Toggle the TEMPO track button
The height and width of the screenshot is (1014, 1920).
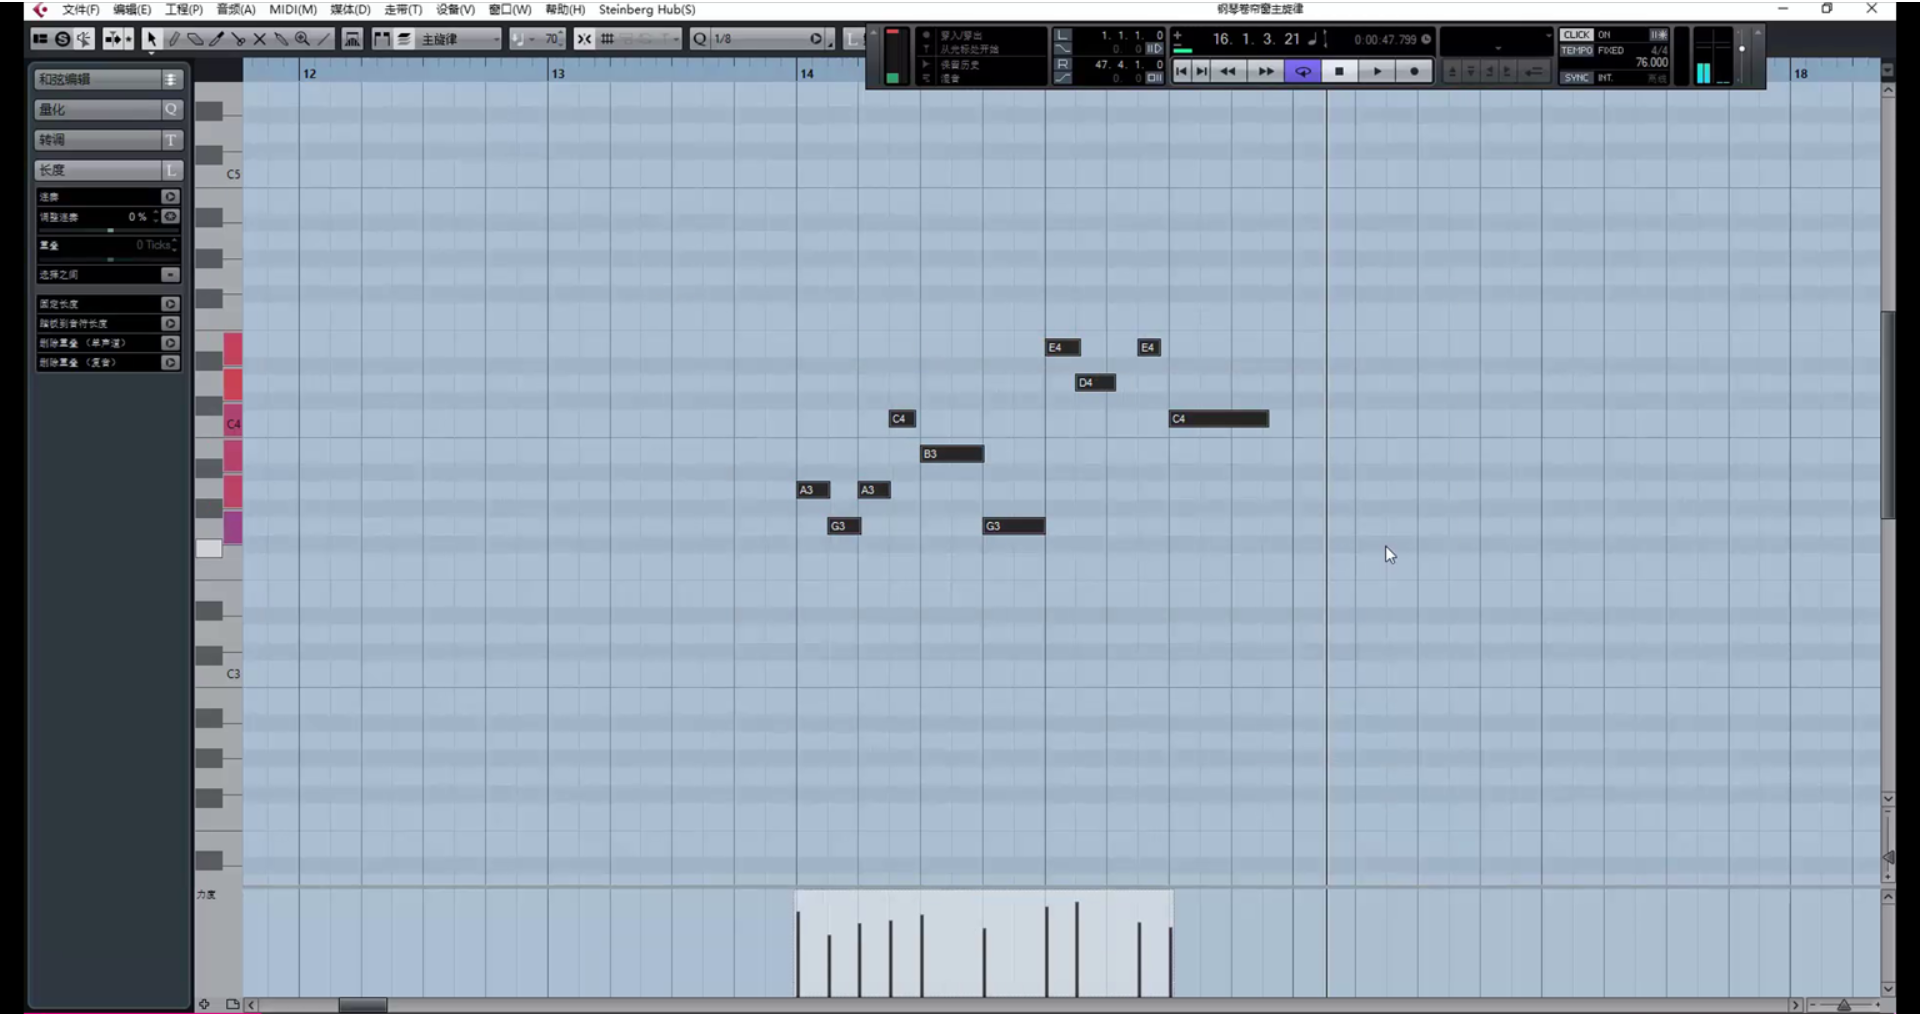[x=1576, y=50]
